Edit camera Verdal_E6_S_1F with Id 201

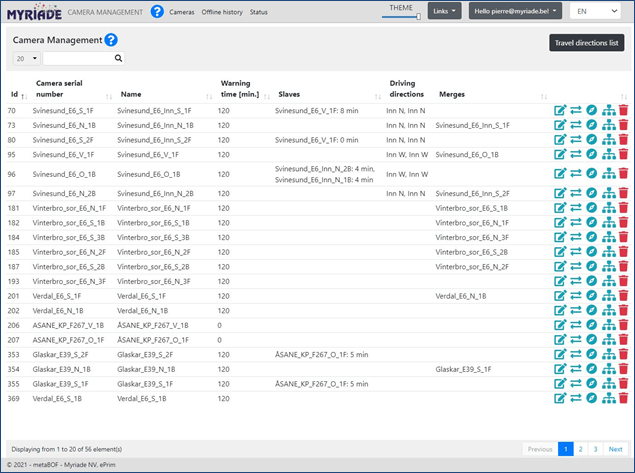(x=560, y=296)
